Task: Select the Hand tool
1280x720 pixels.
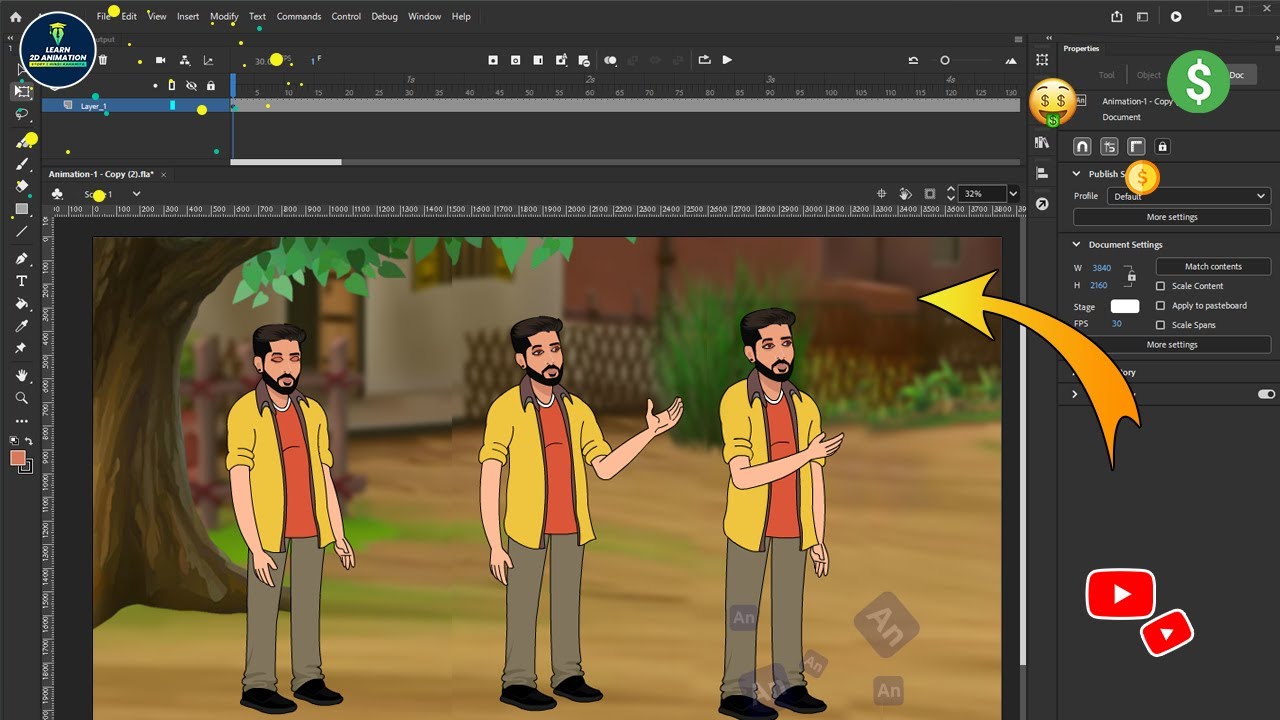Action: coord(21,375)
